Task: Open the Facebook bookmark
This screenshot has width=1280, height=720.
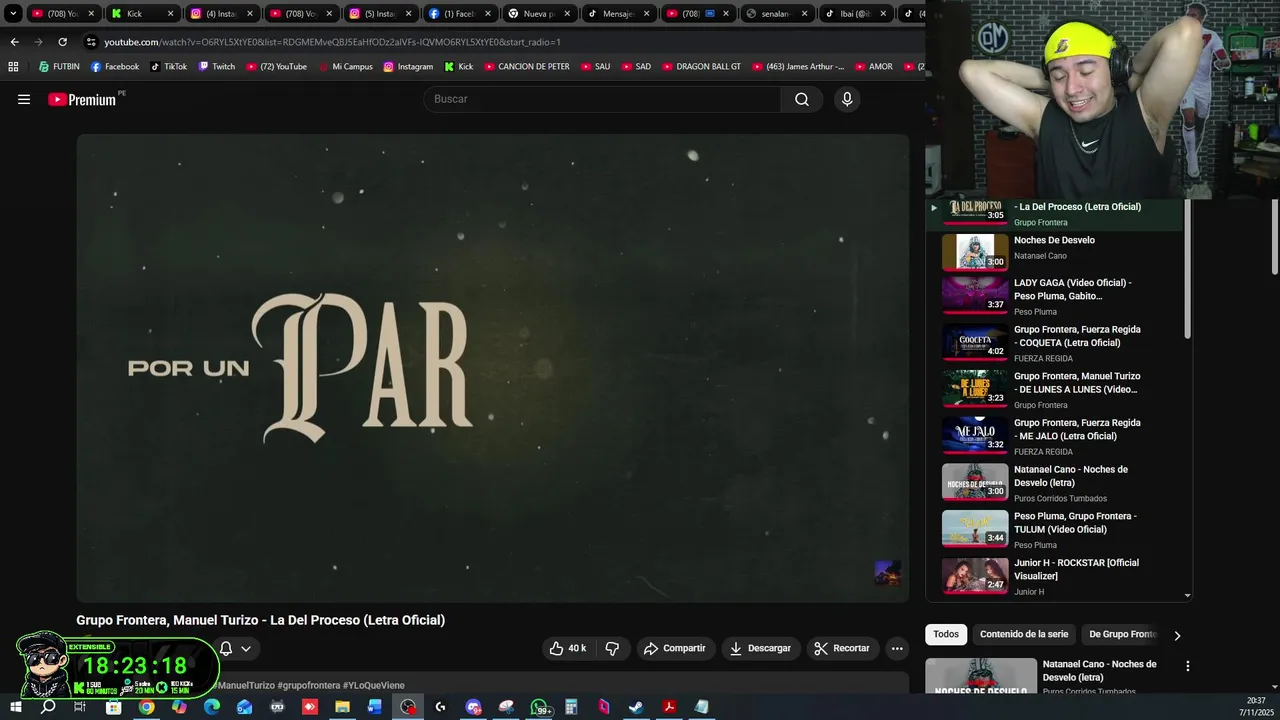Action: [x=115, y=67]
